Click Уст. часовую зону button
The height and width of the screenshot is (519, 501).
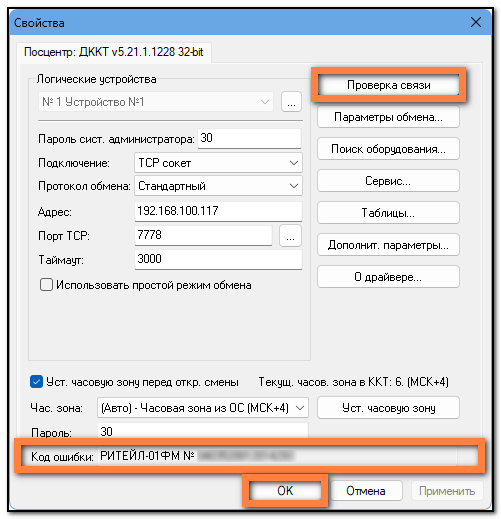388,408
